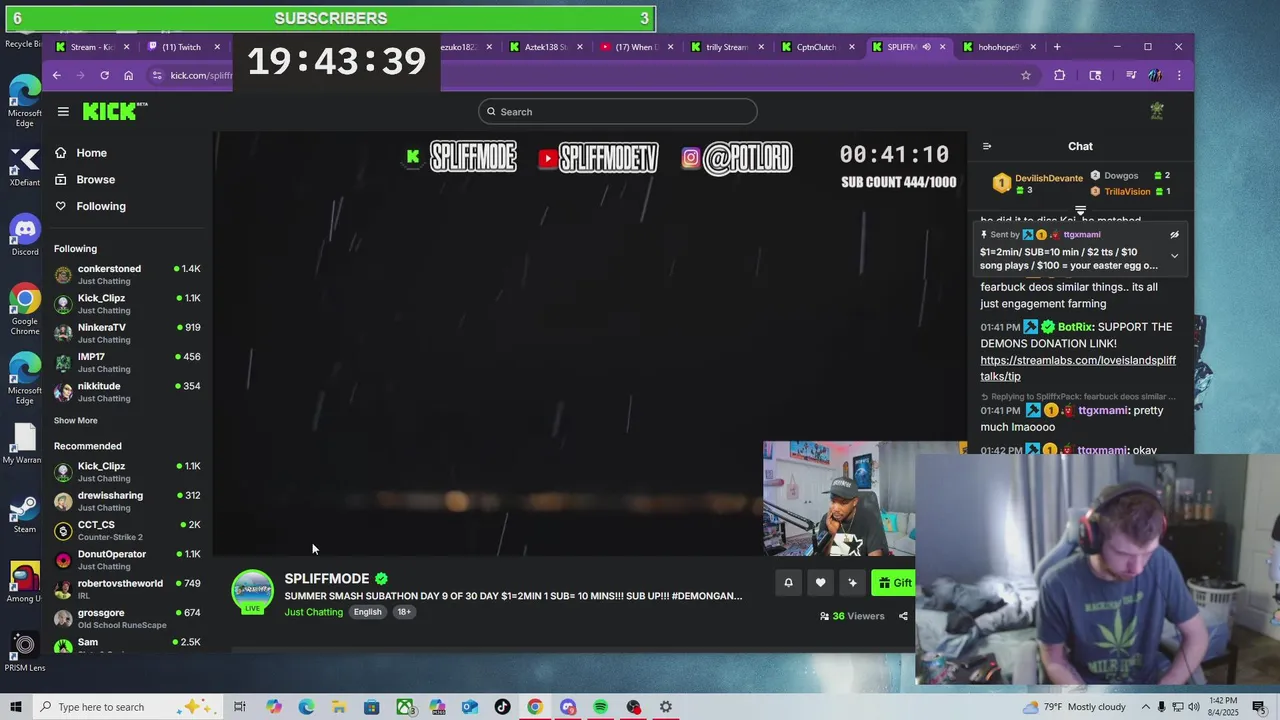This screenshot has height=720, width=1280.
Task: Toggle notification bell for SPLIFFMODE
Action: coord(788,583)
